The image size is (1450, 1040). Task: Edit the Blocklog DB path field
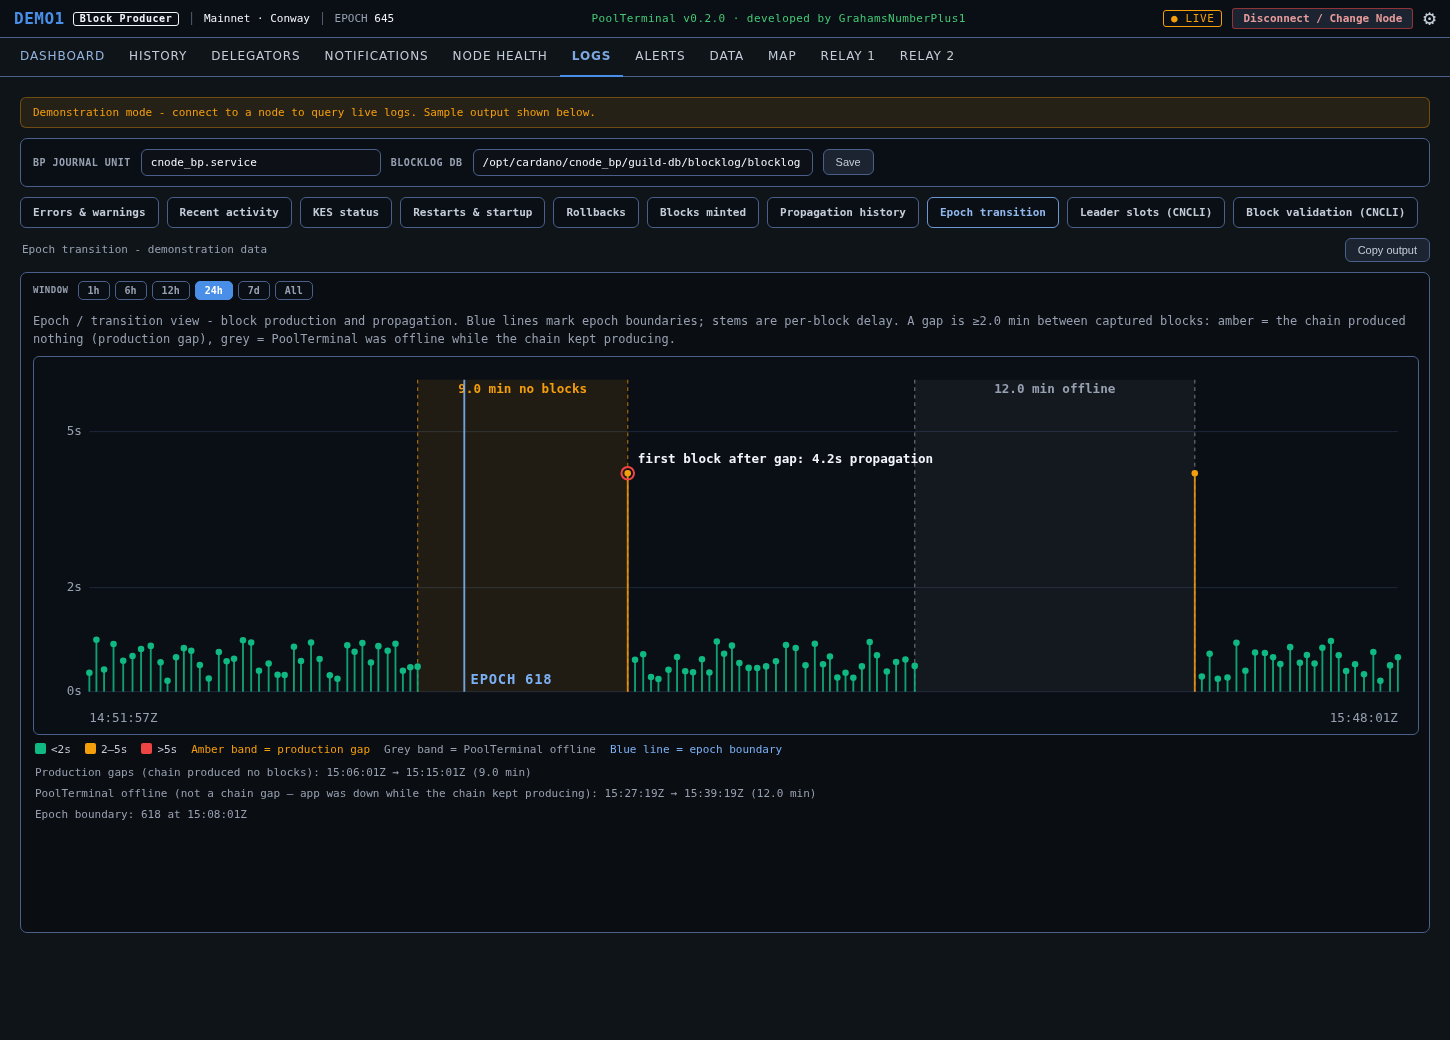643,162
